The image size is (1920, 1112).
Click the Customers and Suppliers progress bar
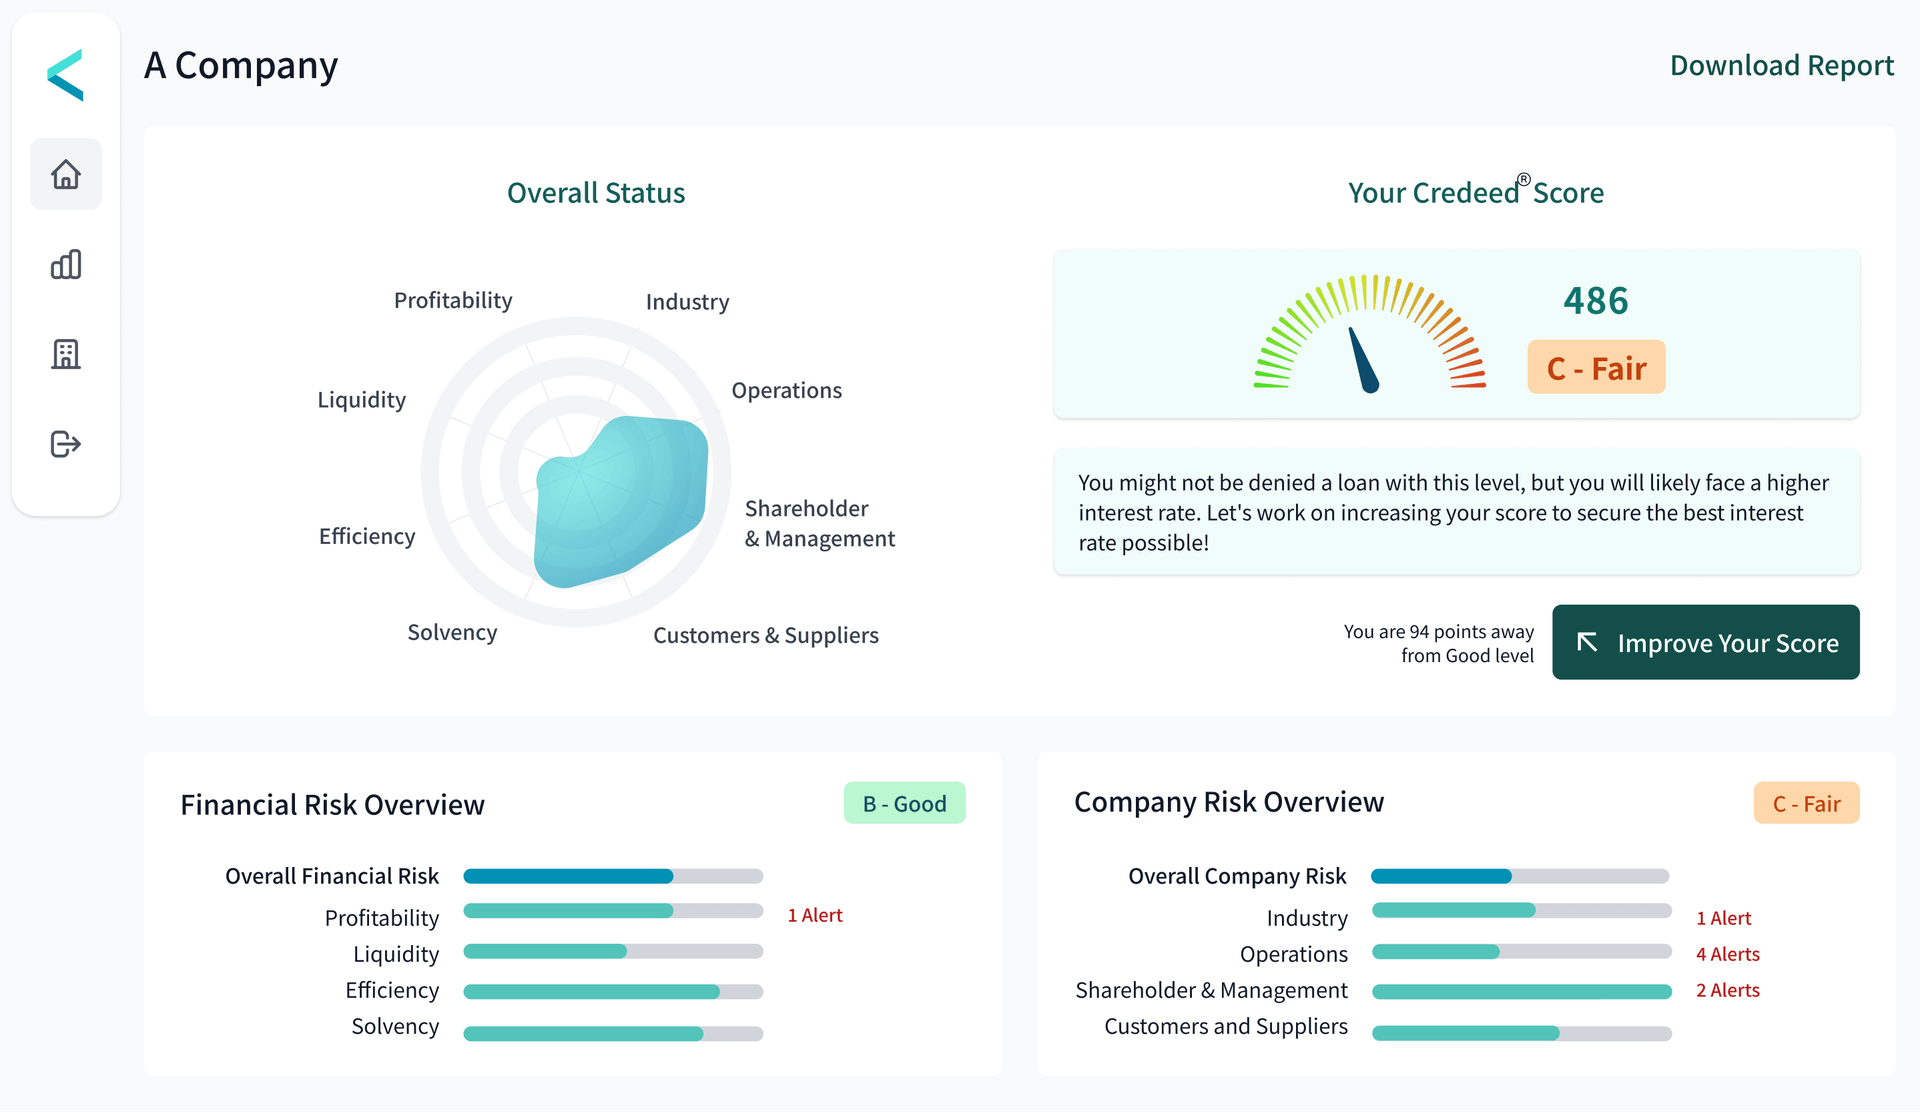point(1521,1033)
